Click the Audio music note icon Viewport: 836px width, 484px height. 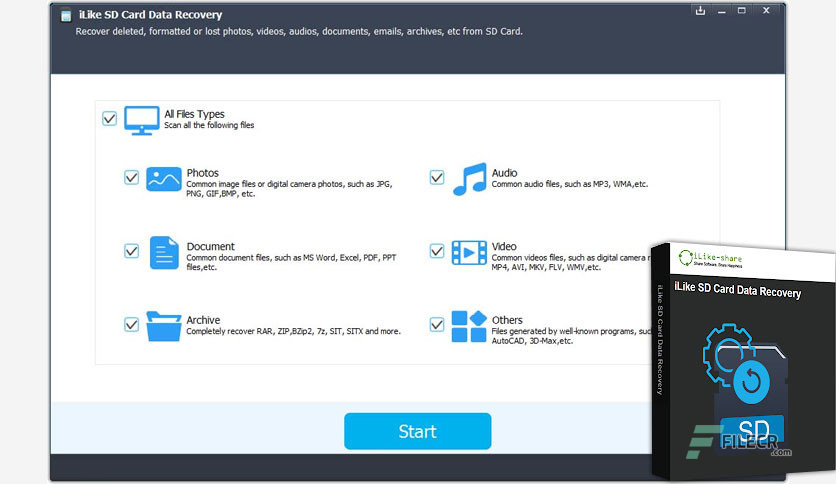click(x=470, y=179)
